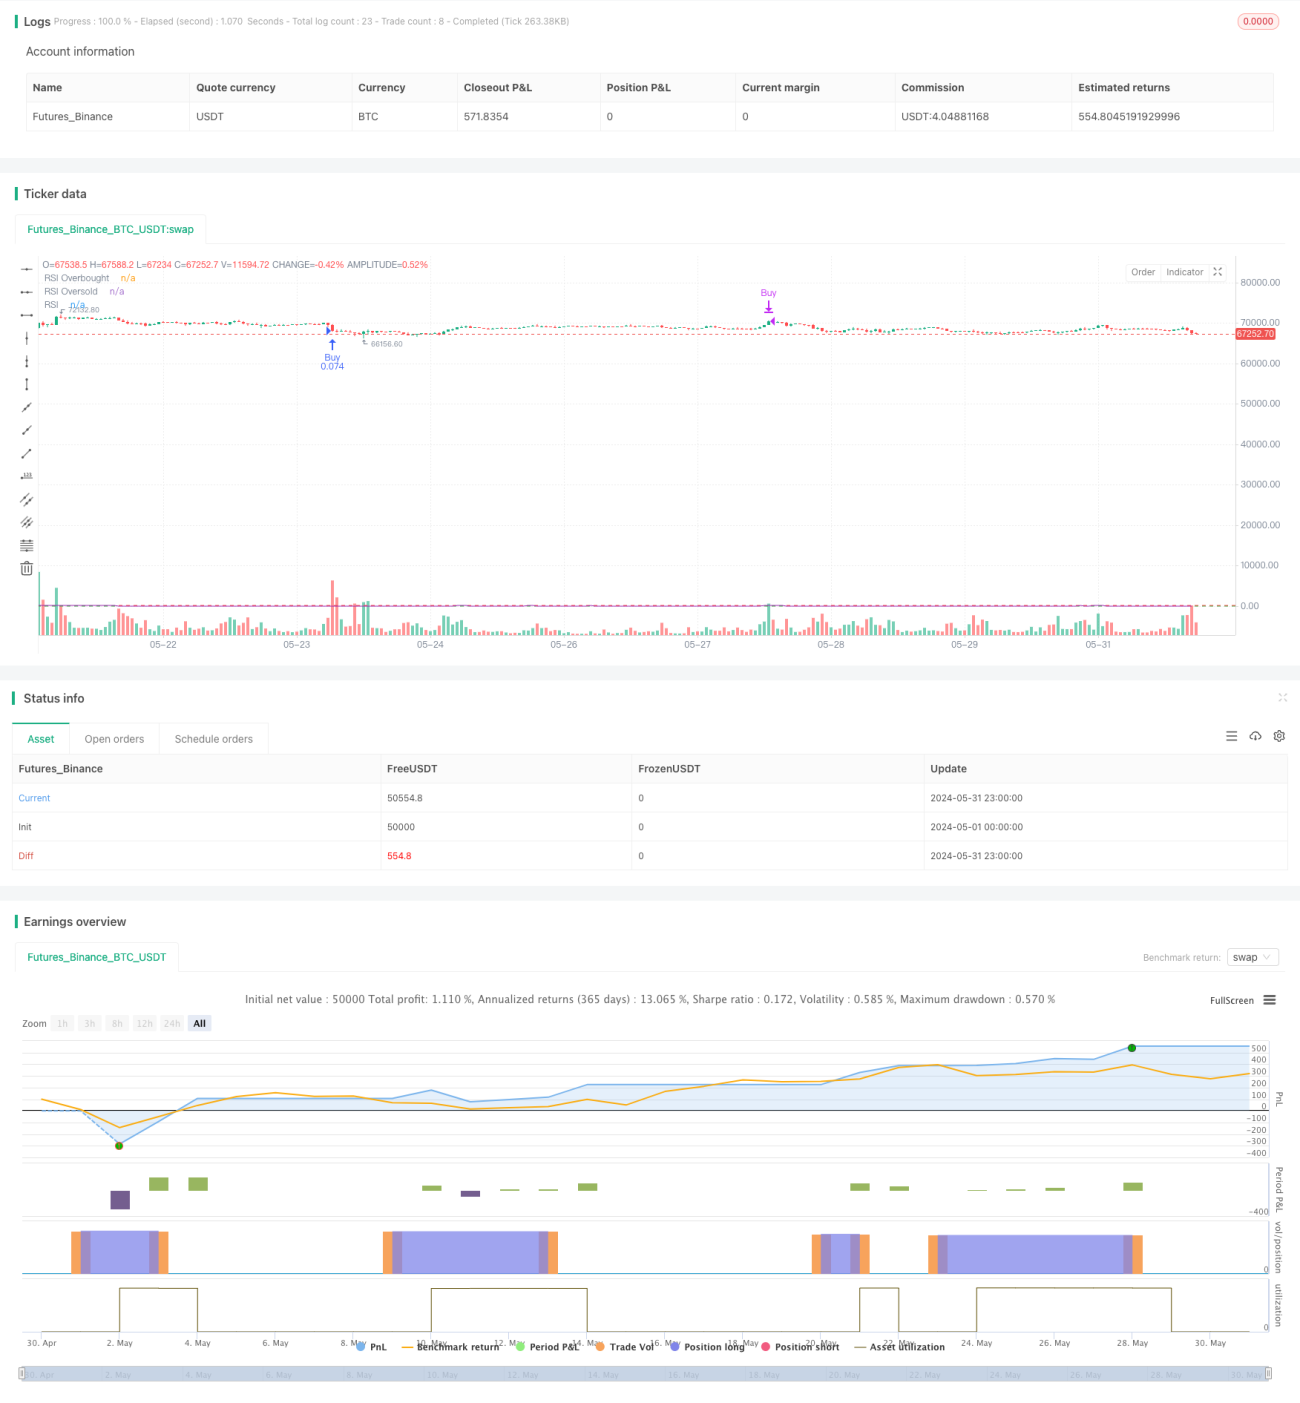Click the RSI Overbought indicator label
Screen dimensions: 1300x1403
(x=77, y=278)
